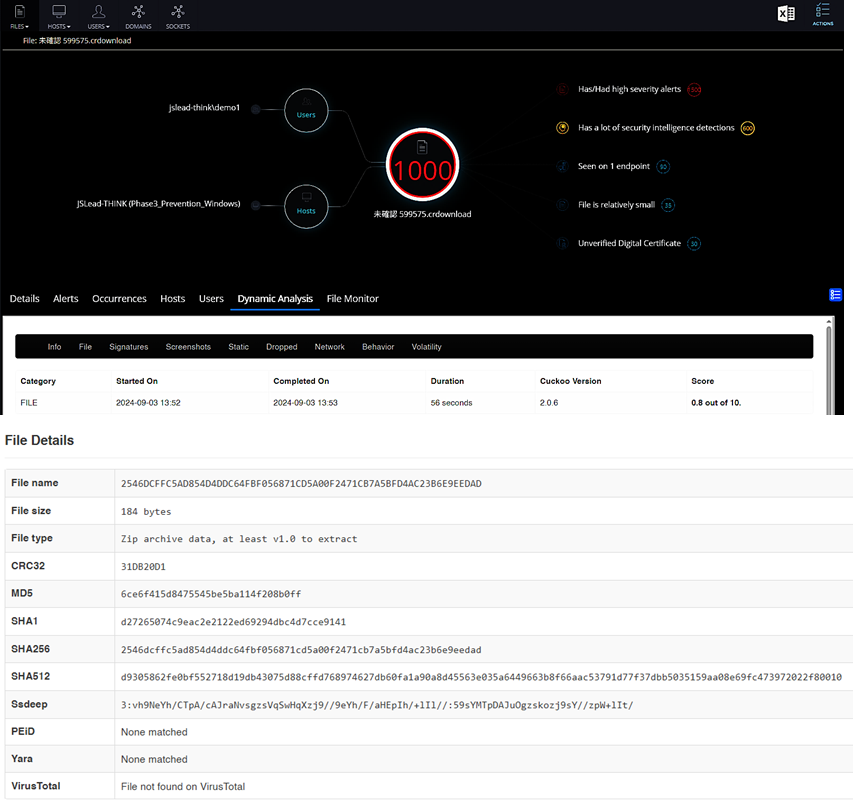Screen dimensions: 853x800
Task: Expand the Users dropdown in toolbar
Action: pyautogui.click(x=98, y=15)
